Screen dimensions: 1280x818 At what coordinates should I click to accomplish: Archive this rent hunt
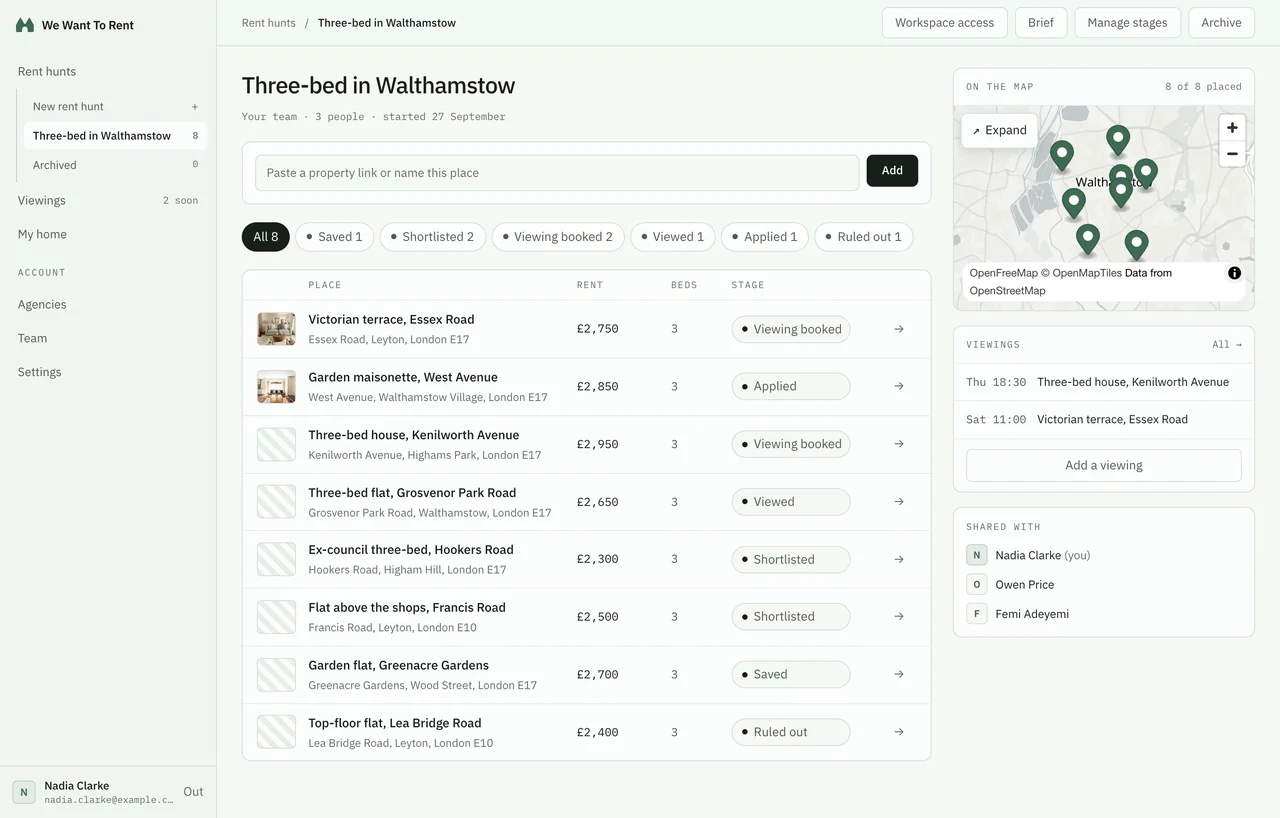(1221, 23)
